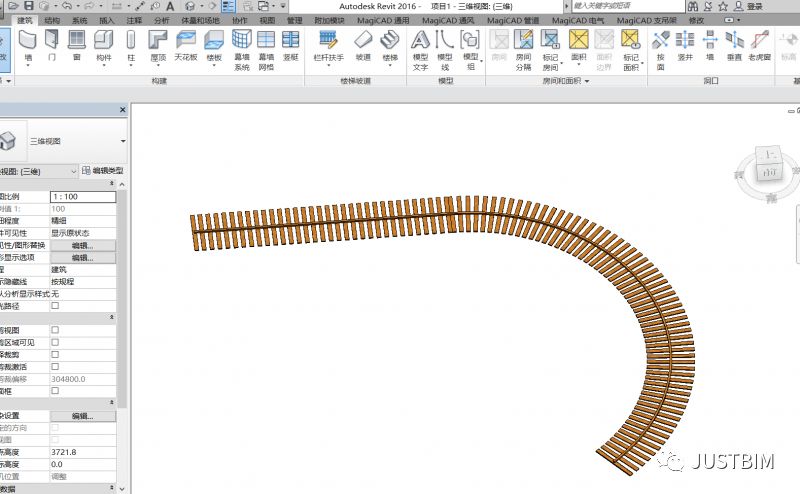This screenshot has width=800, height=494.
Task: Choose the Component (构件) tool
Action: tap(104, 45)
